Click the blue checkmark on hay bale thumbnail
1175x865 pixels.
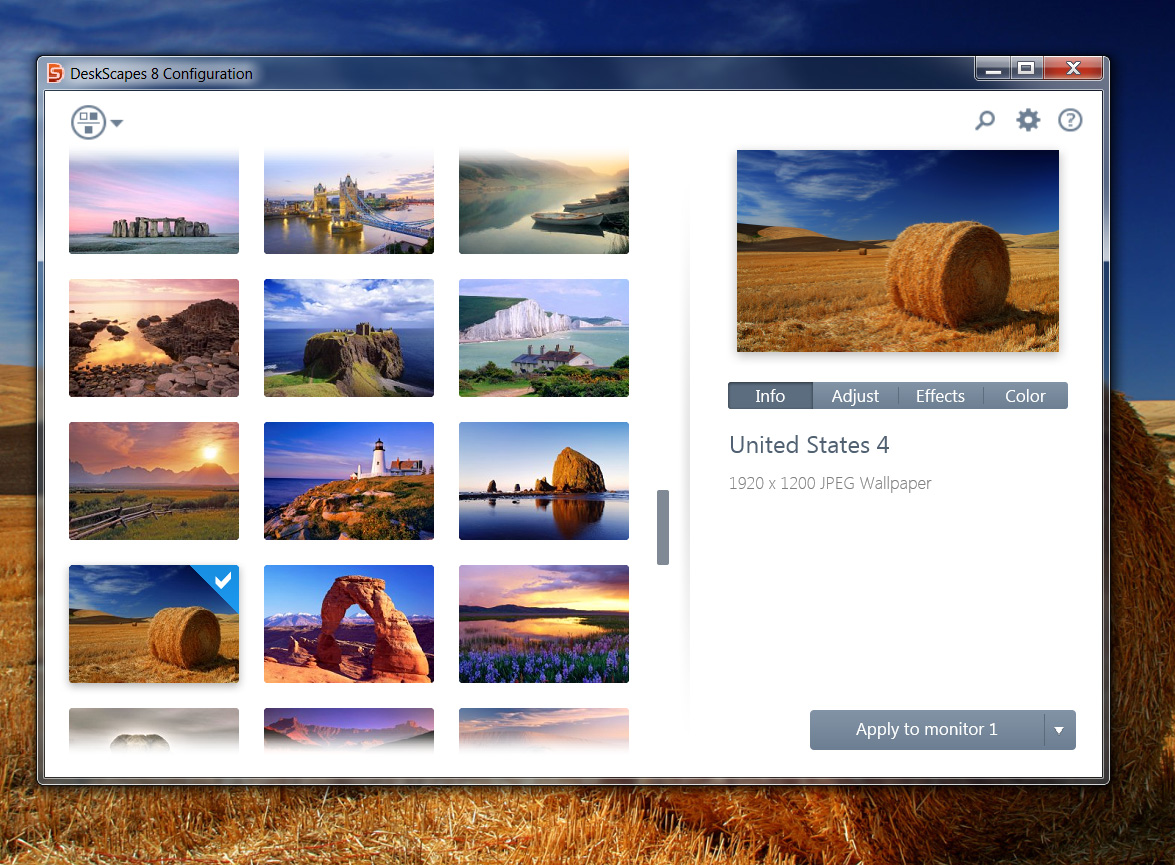(x=223, y=580)
